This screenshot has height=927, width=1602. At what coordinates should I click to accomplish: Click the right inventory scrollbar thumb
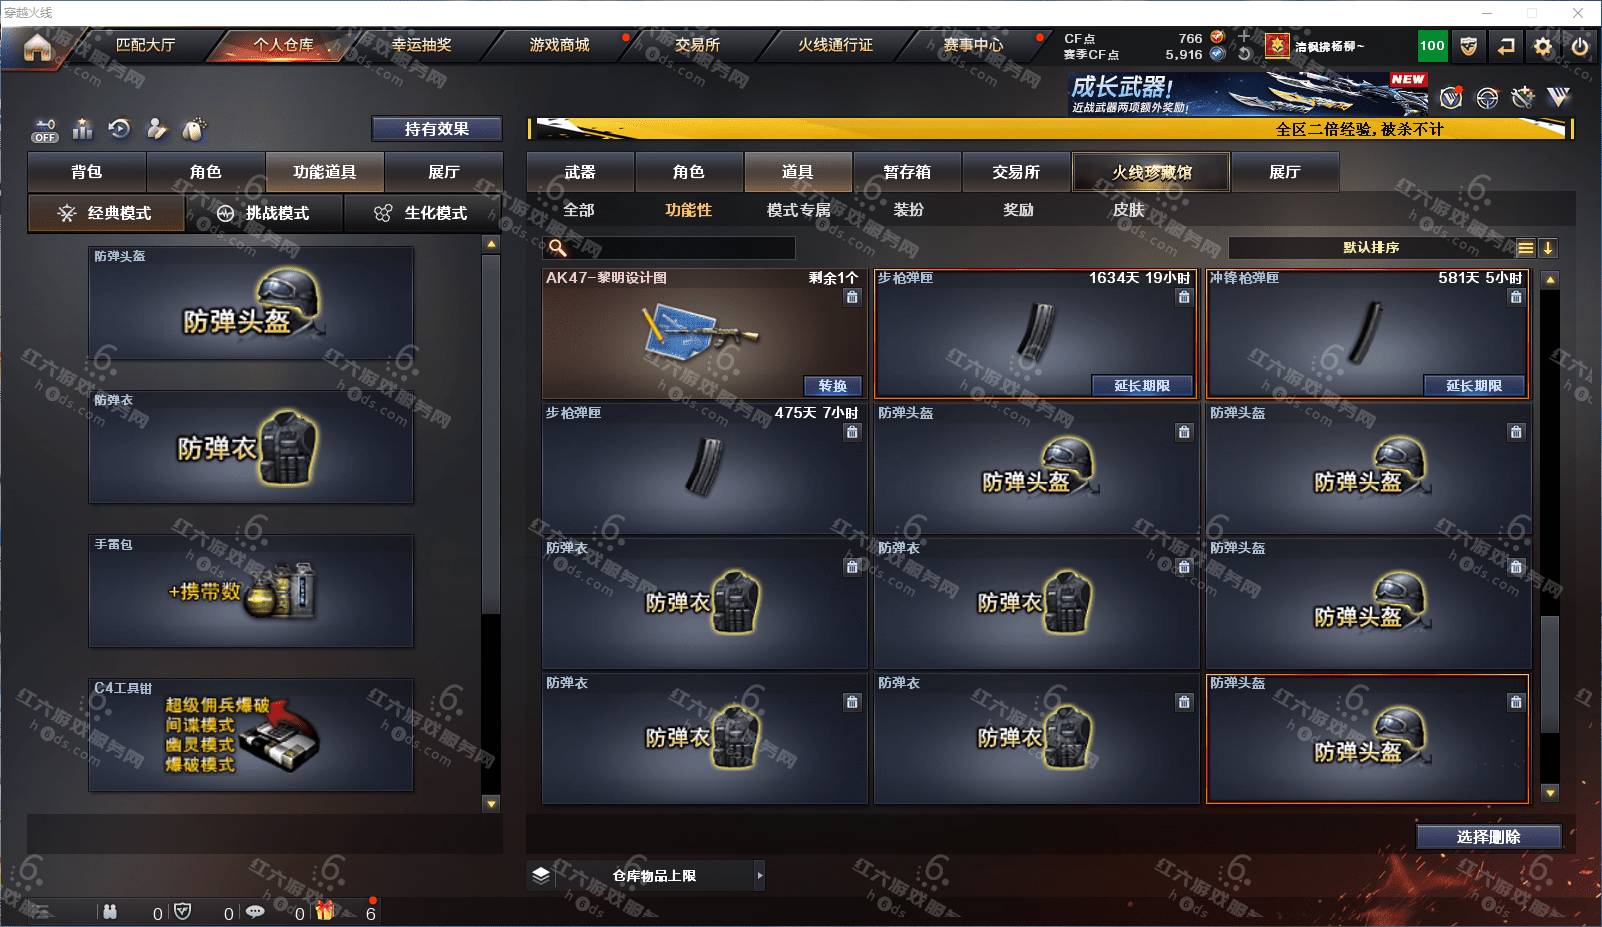click(1550, 674)
